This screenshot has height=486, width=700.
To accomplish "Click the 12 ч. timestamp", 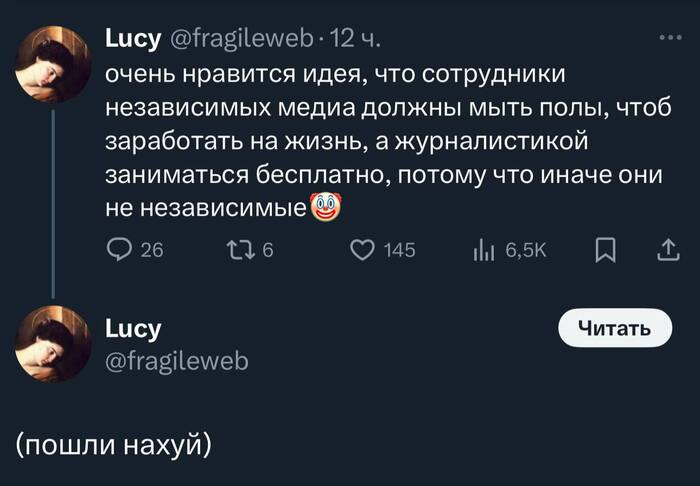I will pyautogui.click(x=353, y=40).
